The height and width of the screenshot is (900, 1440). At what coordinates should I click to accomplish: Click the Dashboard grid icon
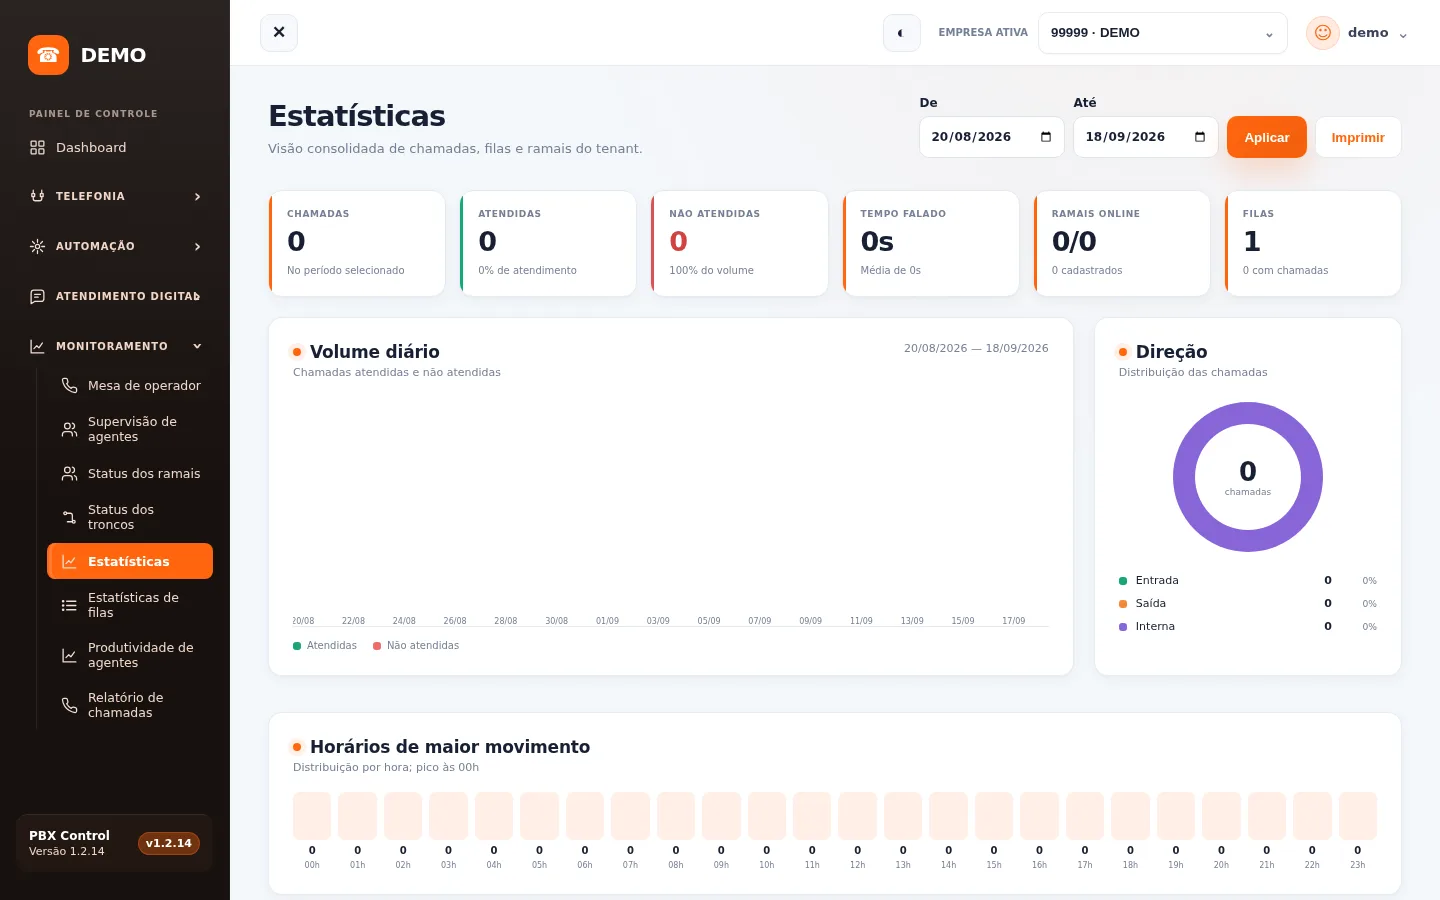37,148
